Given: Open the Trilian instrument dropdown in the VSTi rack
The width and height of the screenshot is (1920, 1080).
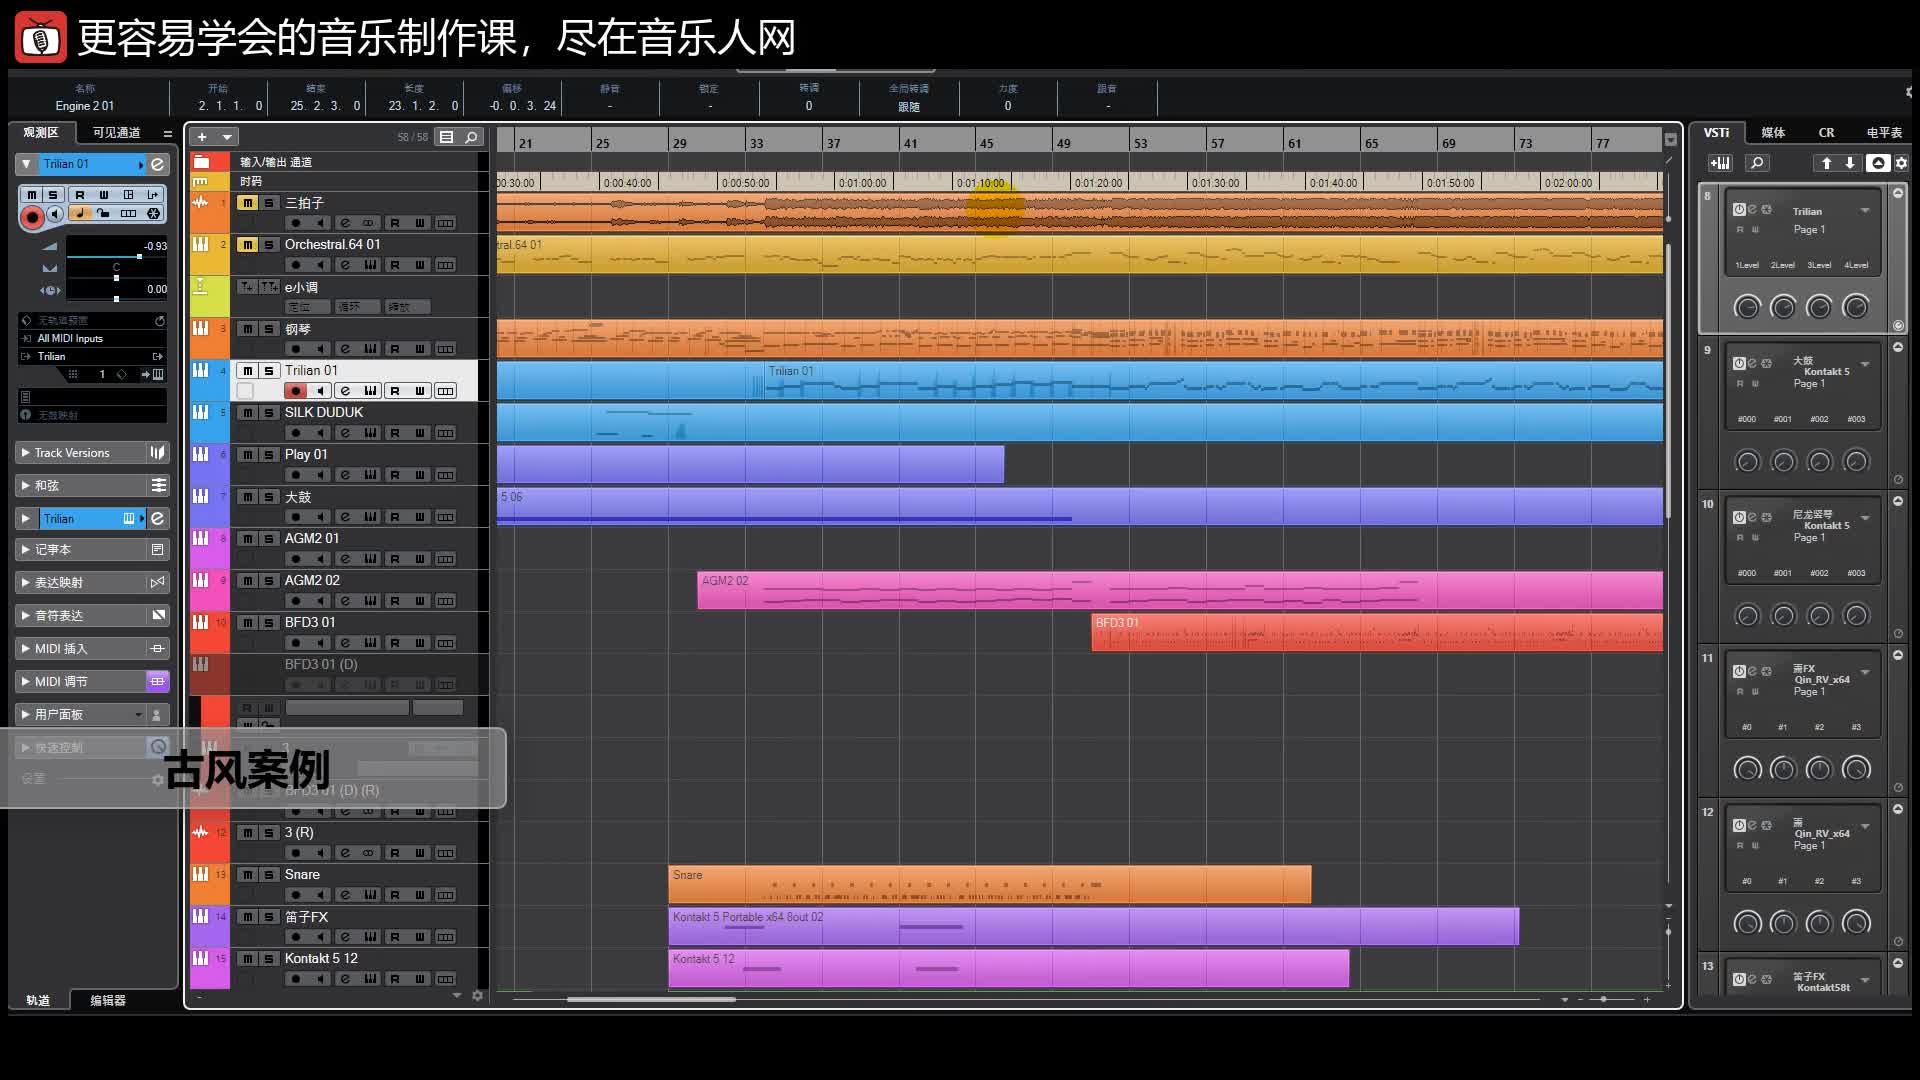Looking at the screenshot, I should (x=1865, y=211).
